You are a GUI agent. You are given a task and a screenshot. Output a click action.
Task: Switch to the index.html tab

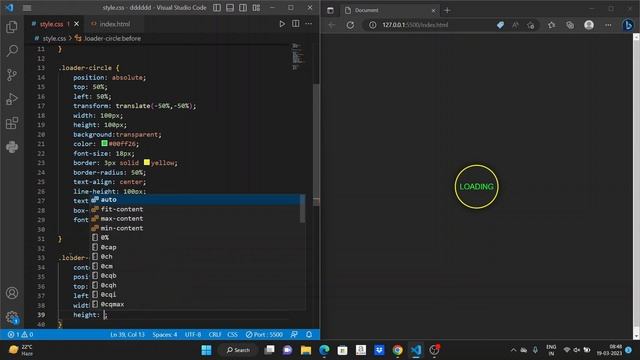(x=115, y=24)
